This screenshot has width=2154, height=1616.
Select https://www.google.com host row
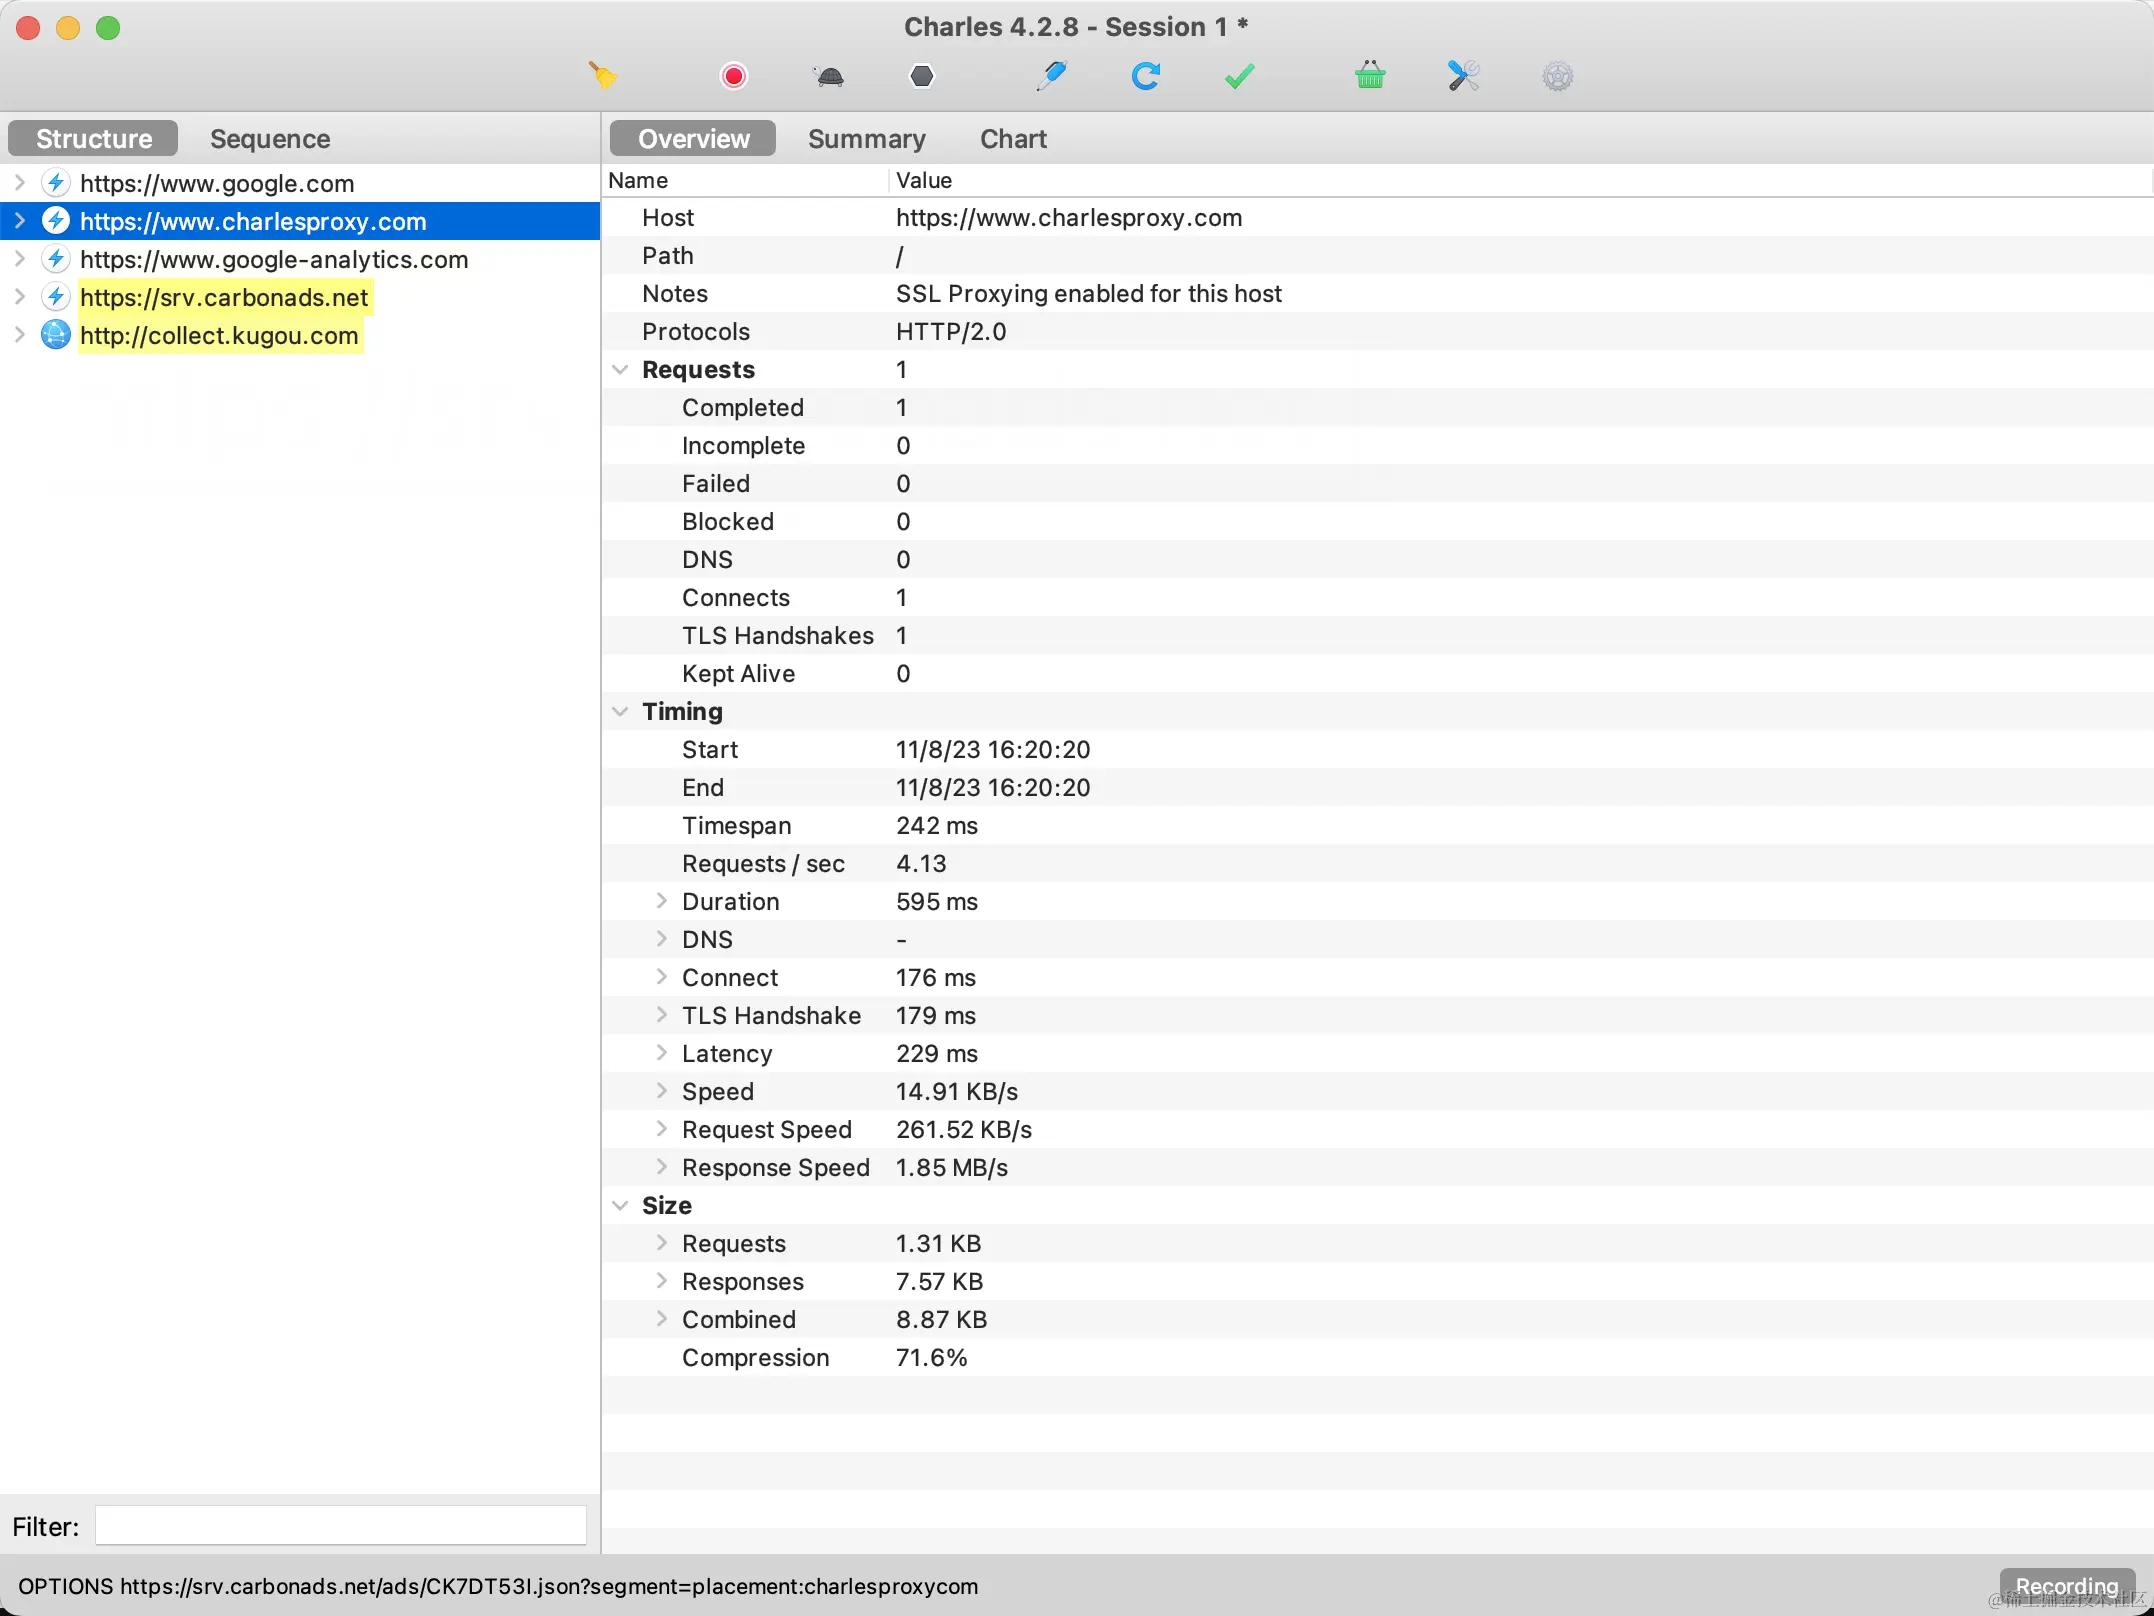300,183
